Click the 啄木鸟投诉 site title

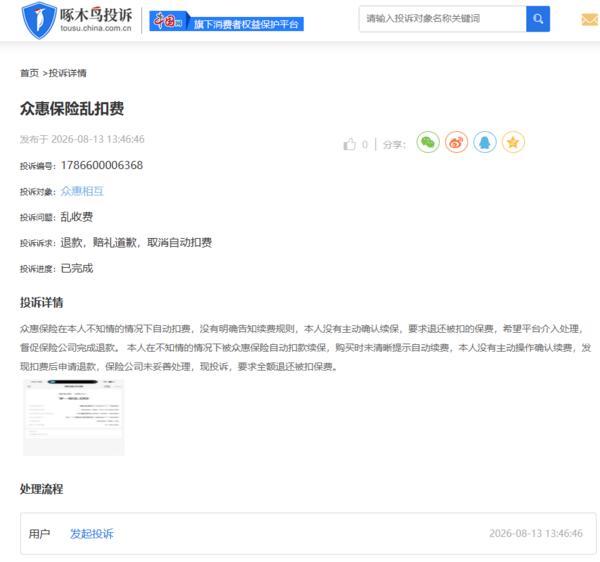(96, 15)
